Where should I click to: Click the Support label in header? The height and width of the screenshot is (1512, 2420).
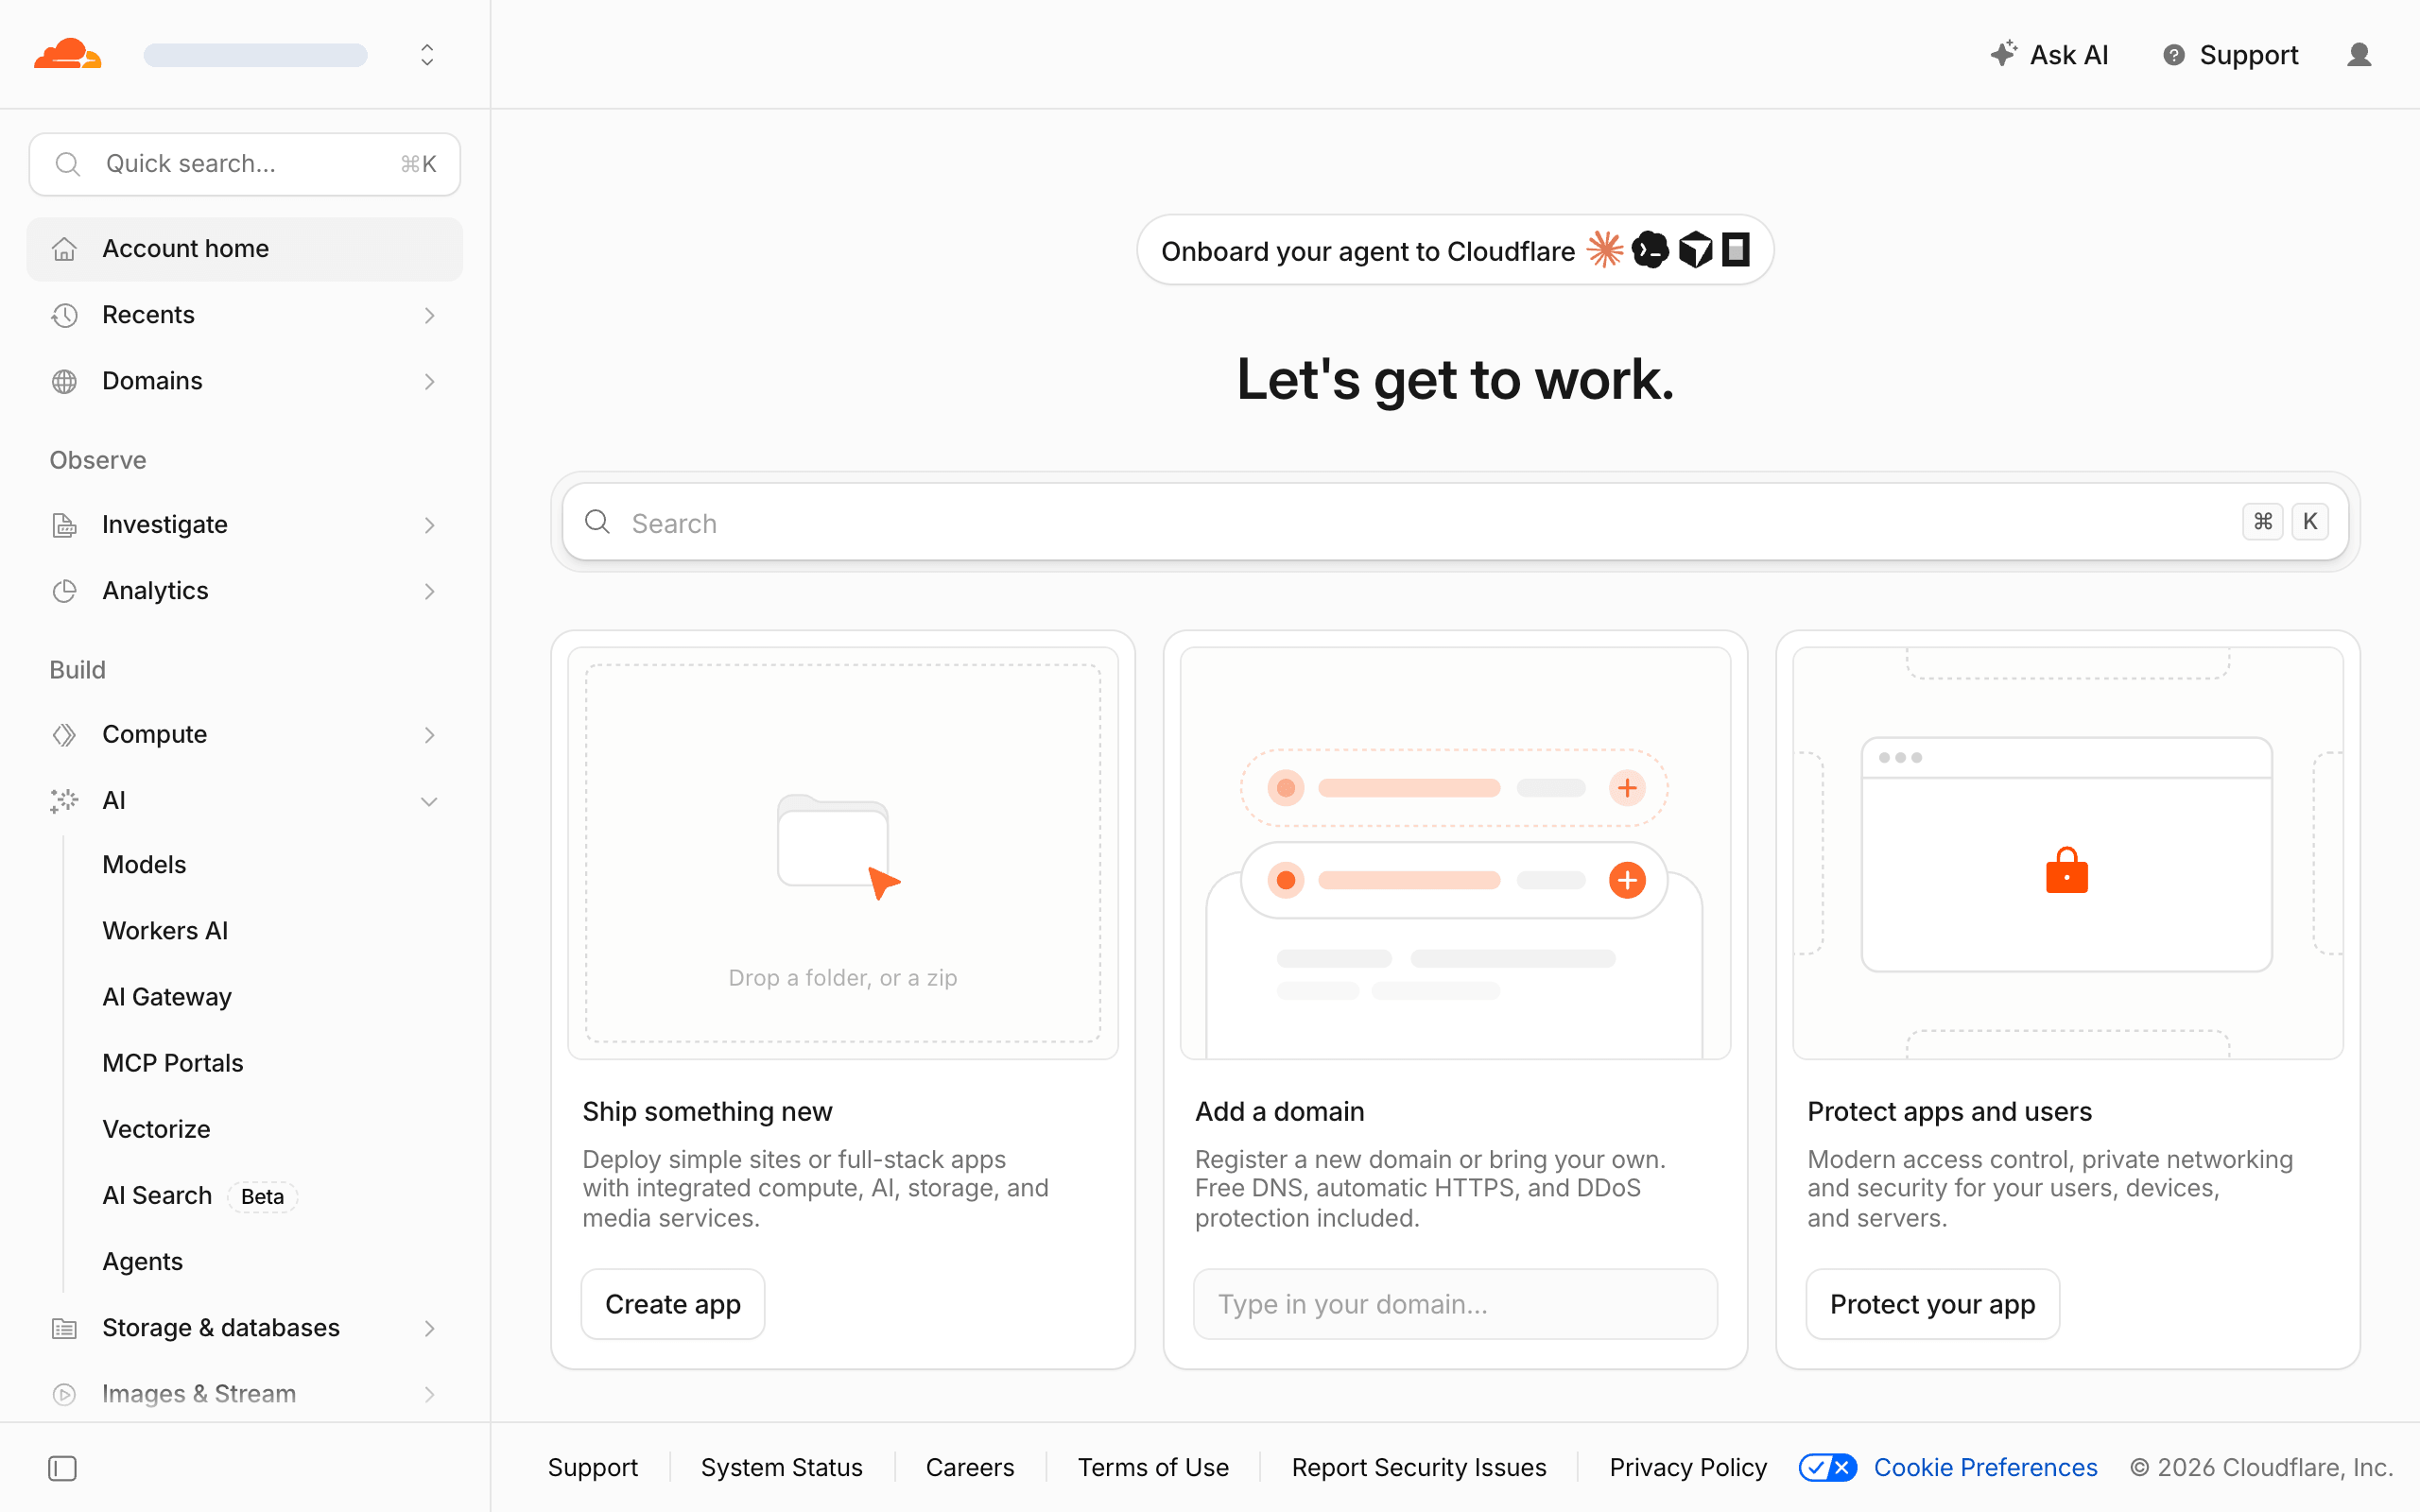[2249, 55]
